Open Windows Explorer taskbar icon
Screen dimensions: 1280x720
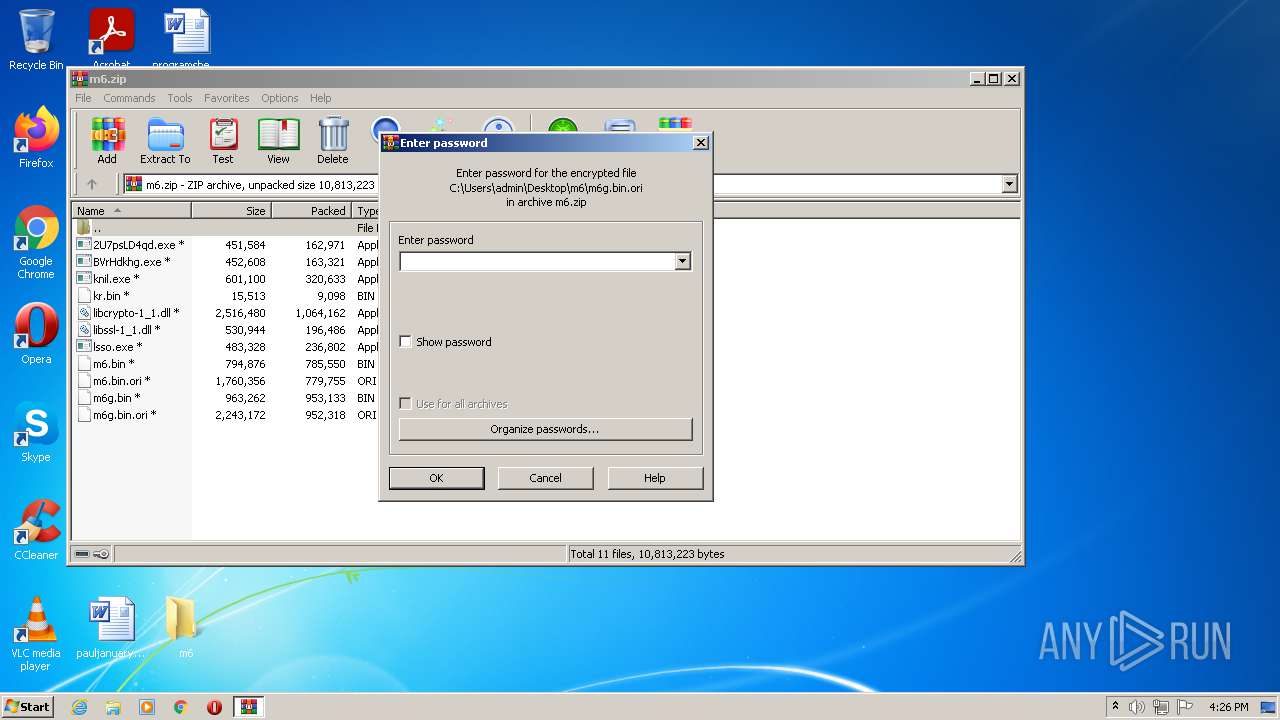pos(113,707)
